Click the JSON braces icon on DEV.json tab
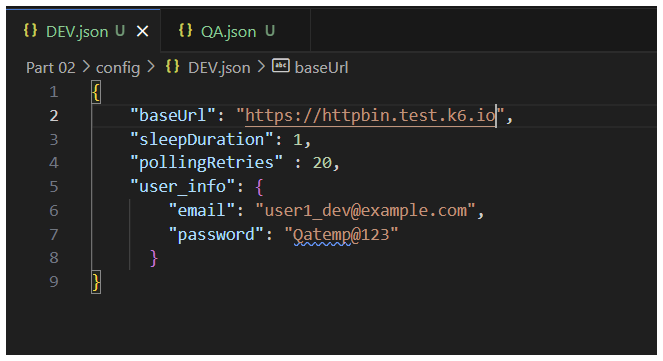 (x=30, y=30)
